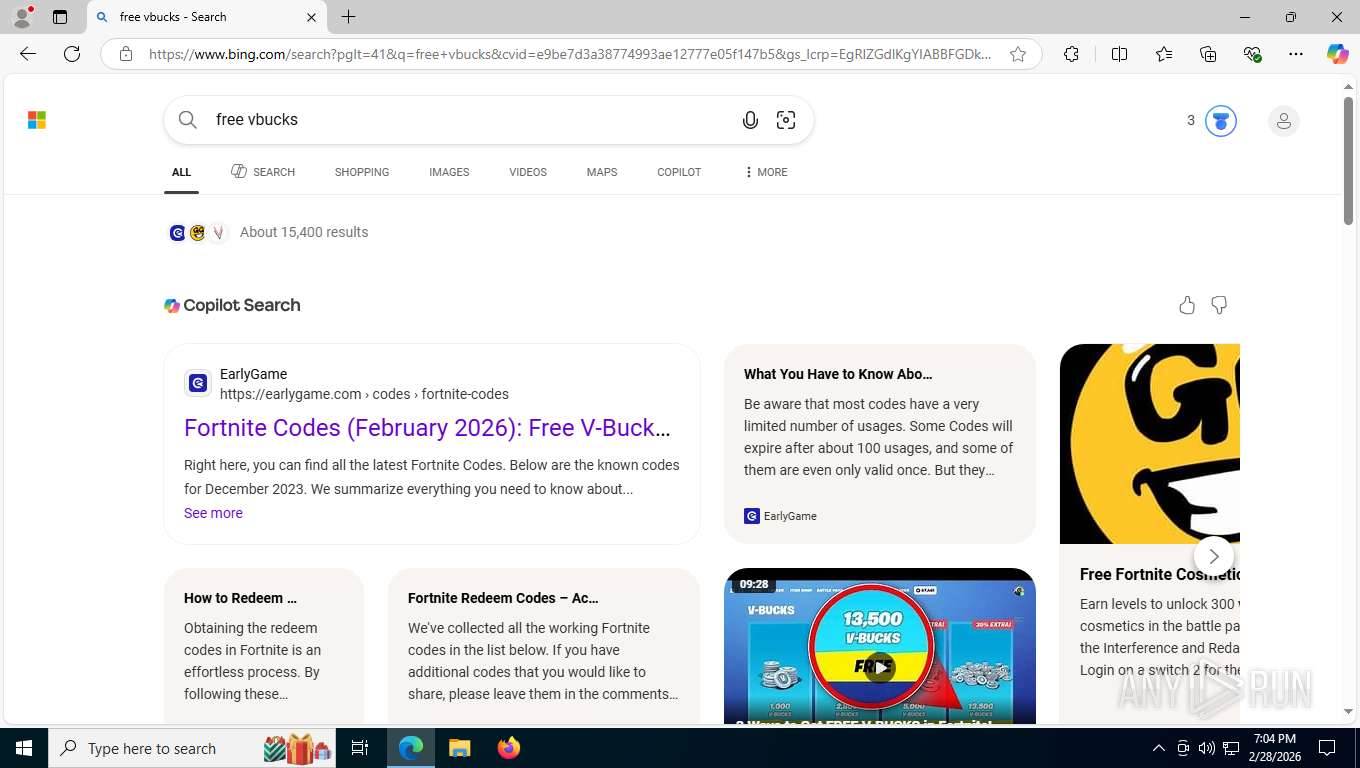Launch Firefox from the taskbar
This screenshot has width=1360, height=768.
pyautogui.click(x=509, y=748)
